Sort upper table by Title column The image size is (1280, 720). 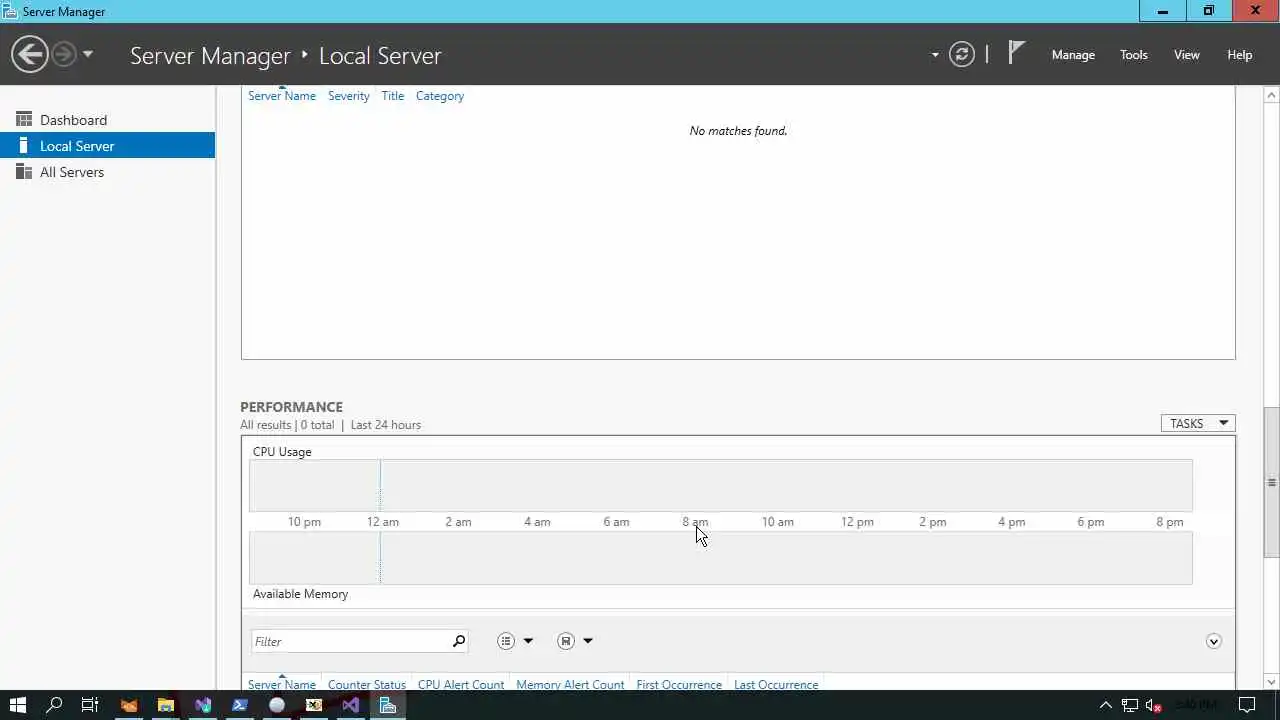point(392,96)
